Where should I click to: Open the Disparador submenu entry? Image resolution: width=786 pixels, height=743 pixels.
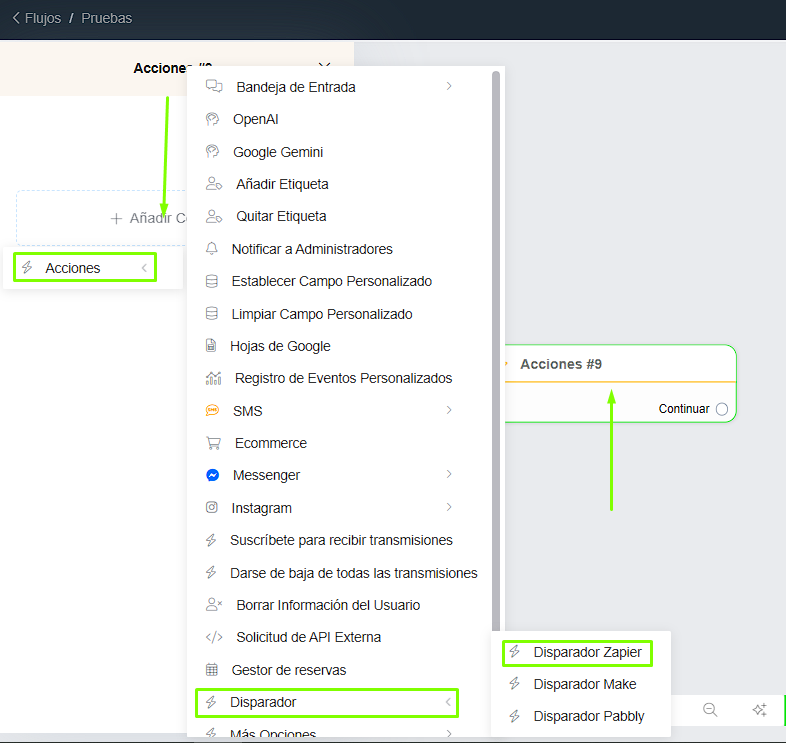pyautogui.click(x=326, y=703)
